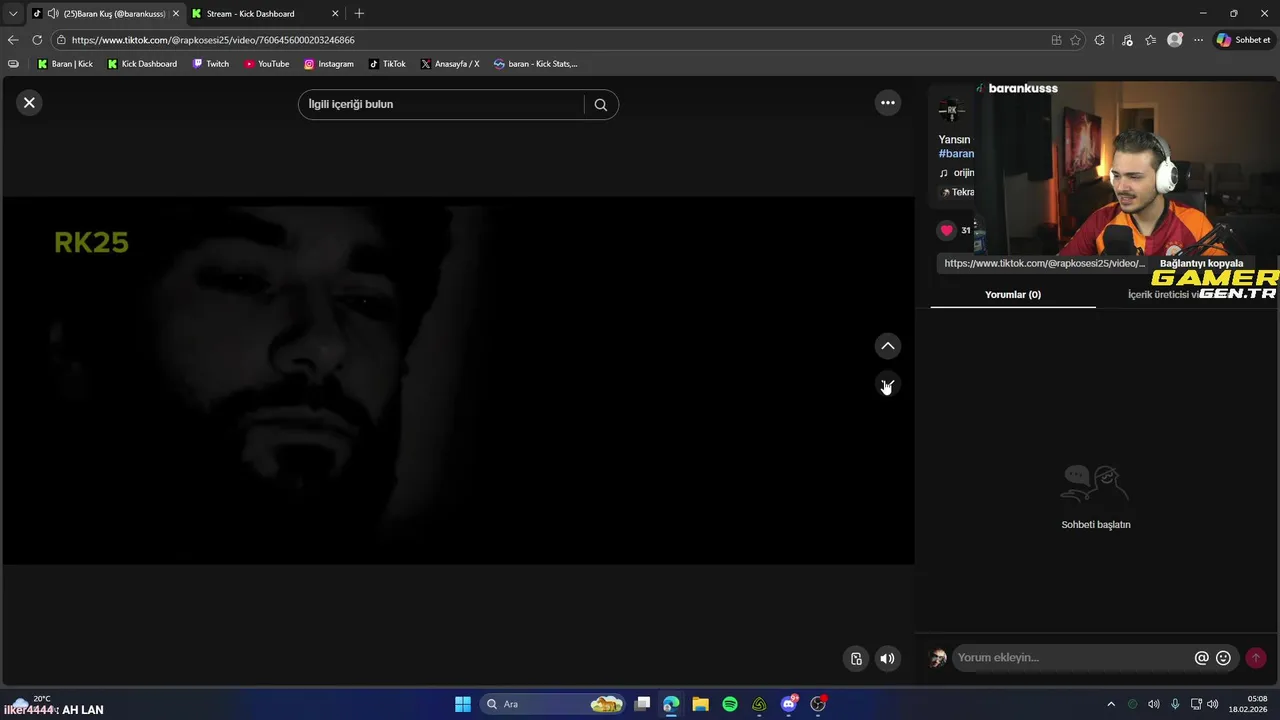Open the Twitch bookmark
Viewport: 1280px width, 720px height.
point(211,64)
